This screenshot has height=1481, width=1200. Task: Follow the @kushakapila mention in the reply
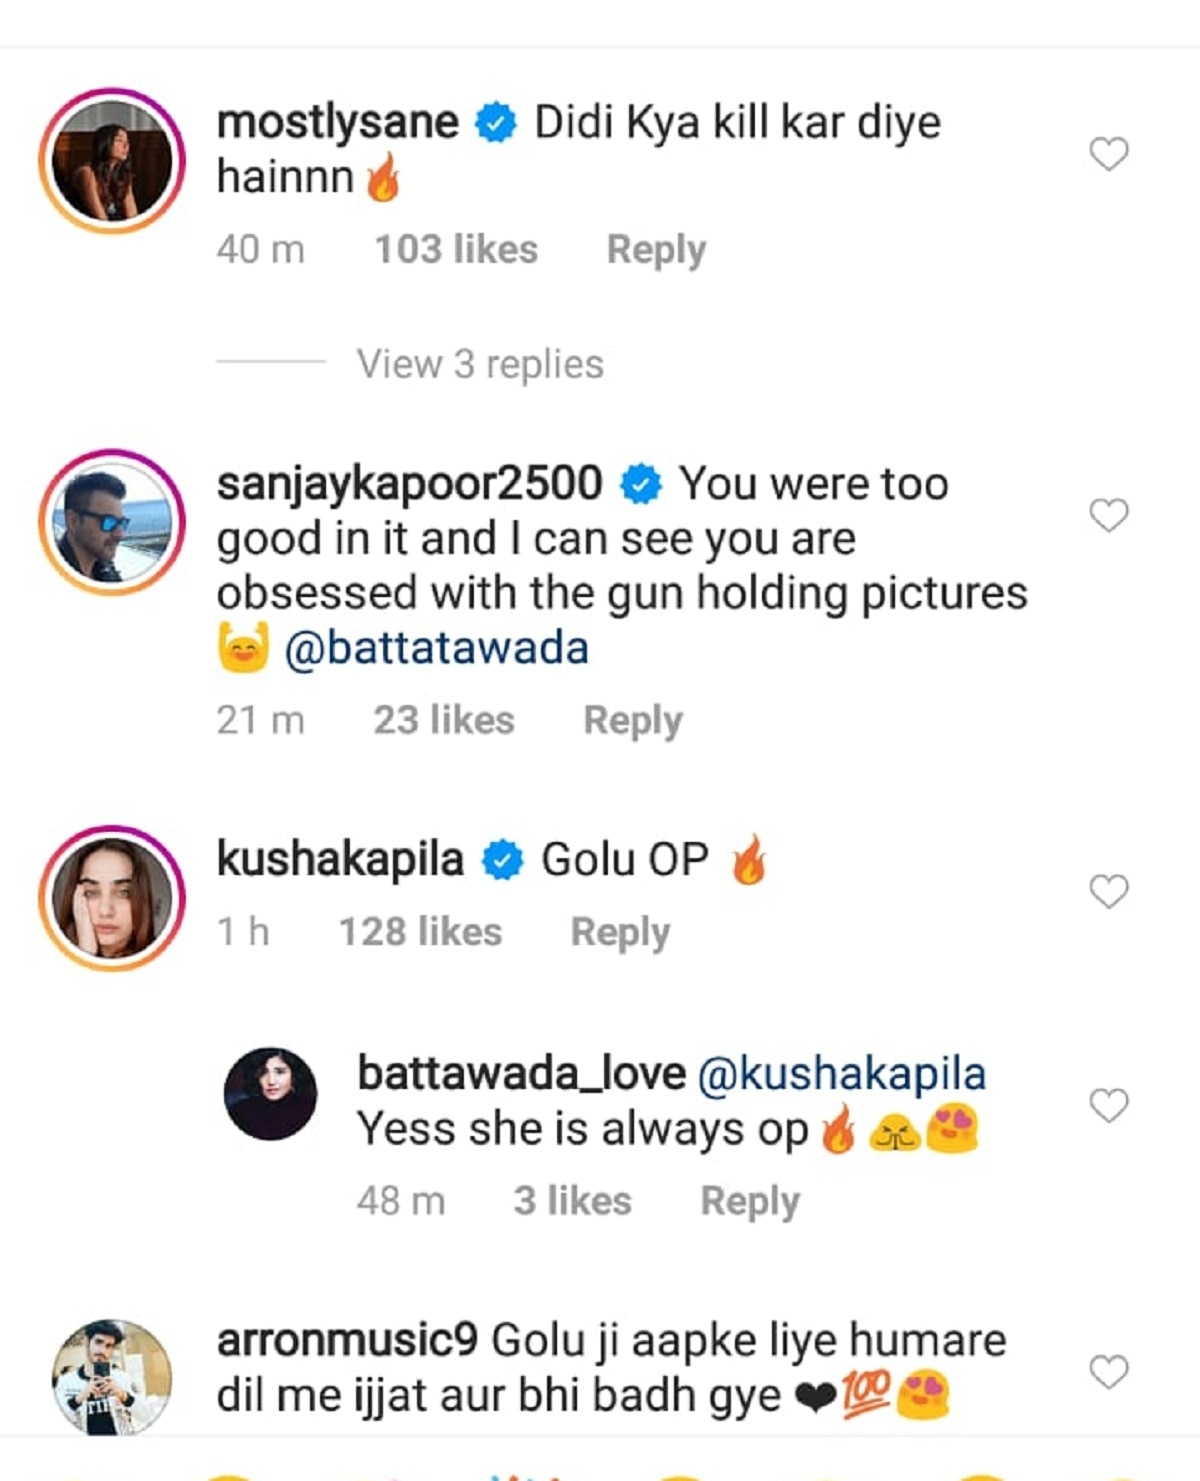(x=841, y=1074)
